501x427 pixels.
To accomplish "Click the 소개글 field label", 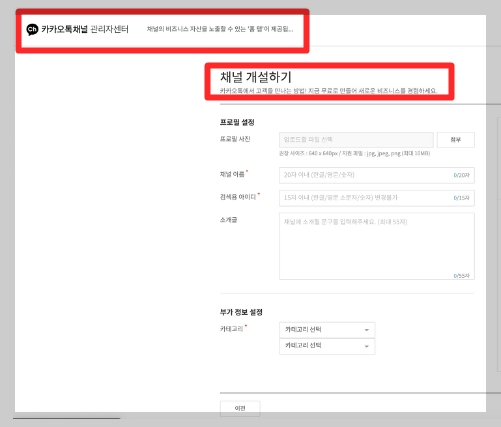I will click(228, 220).
